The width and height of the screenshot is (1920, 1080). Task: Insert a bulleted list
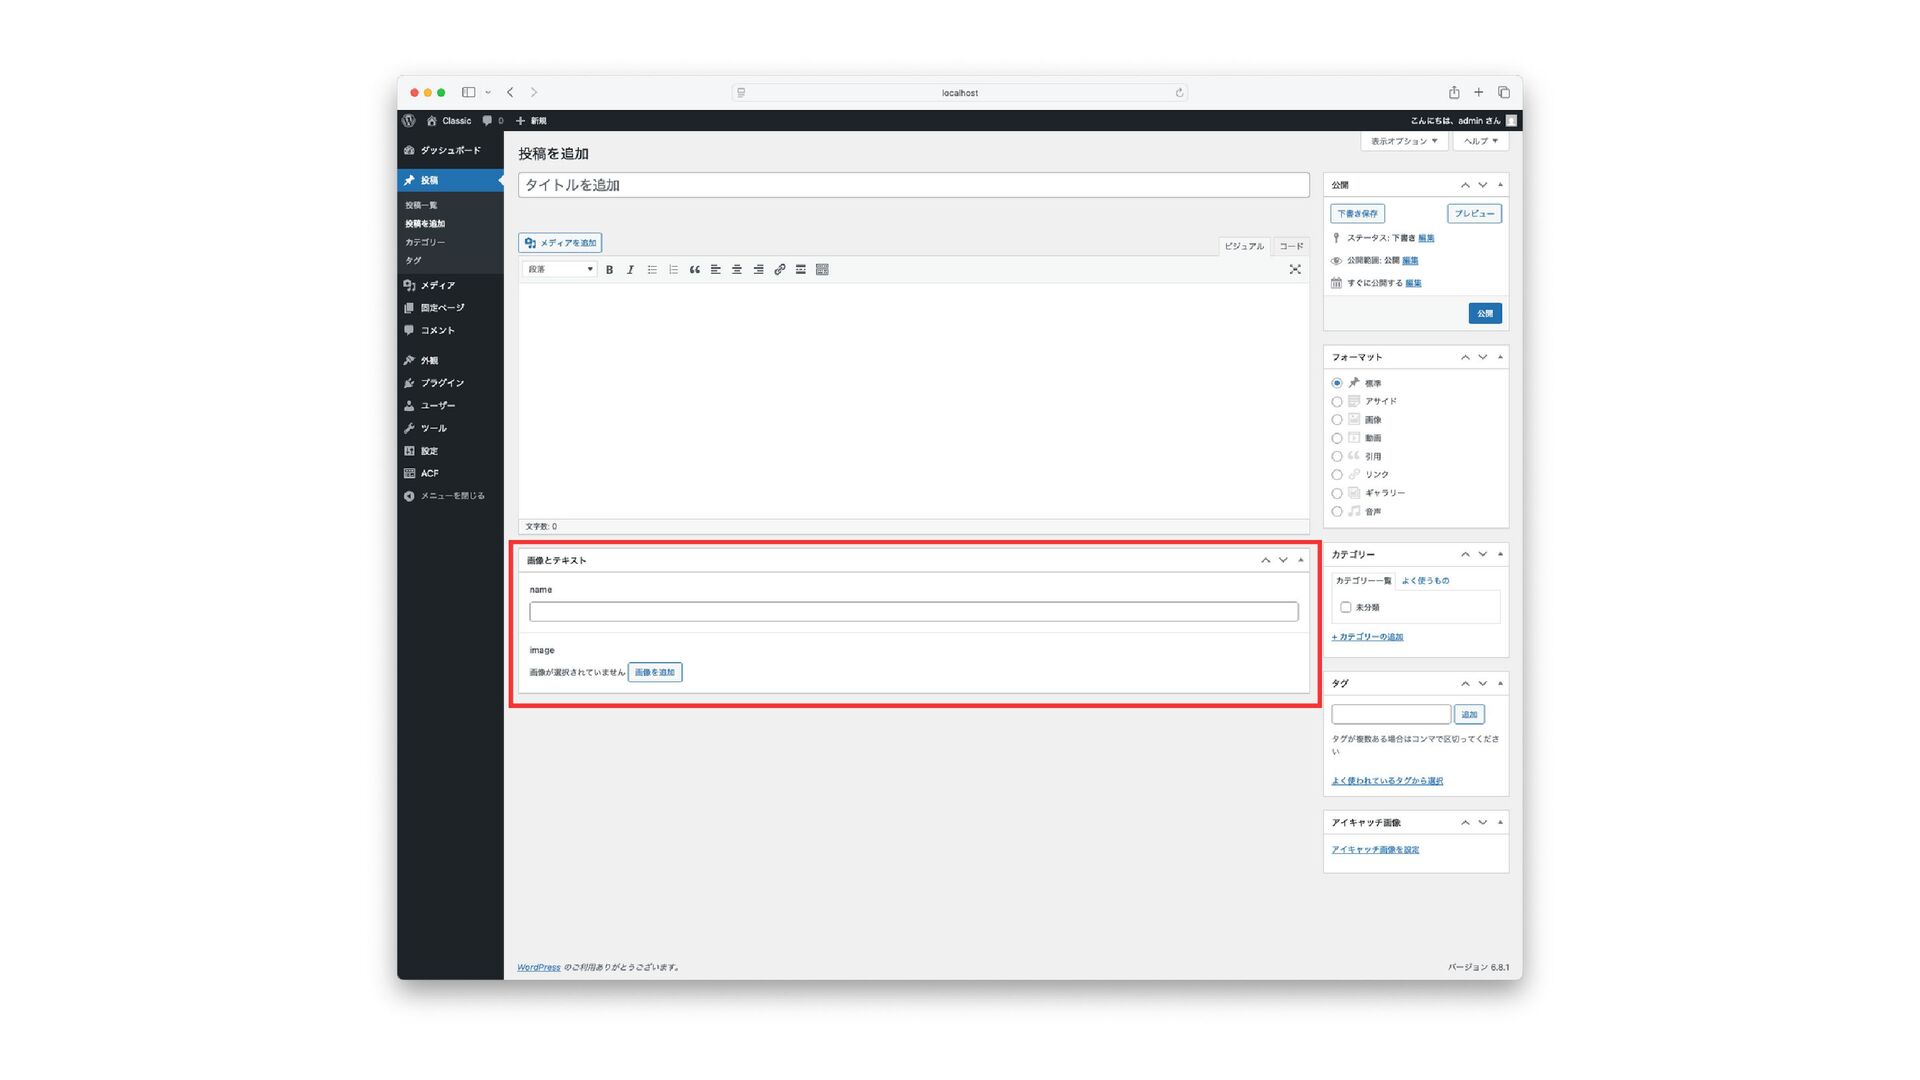(652, 270)
